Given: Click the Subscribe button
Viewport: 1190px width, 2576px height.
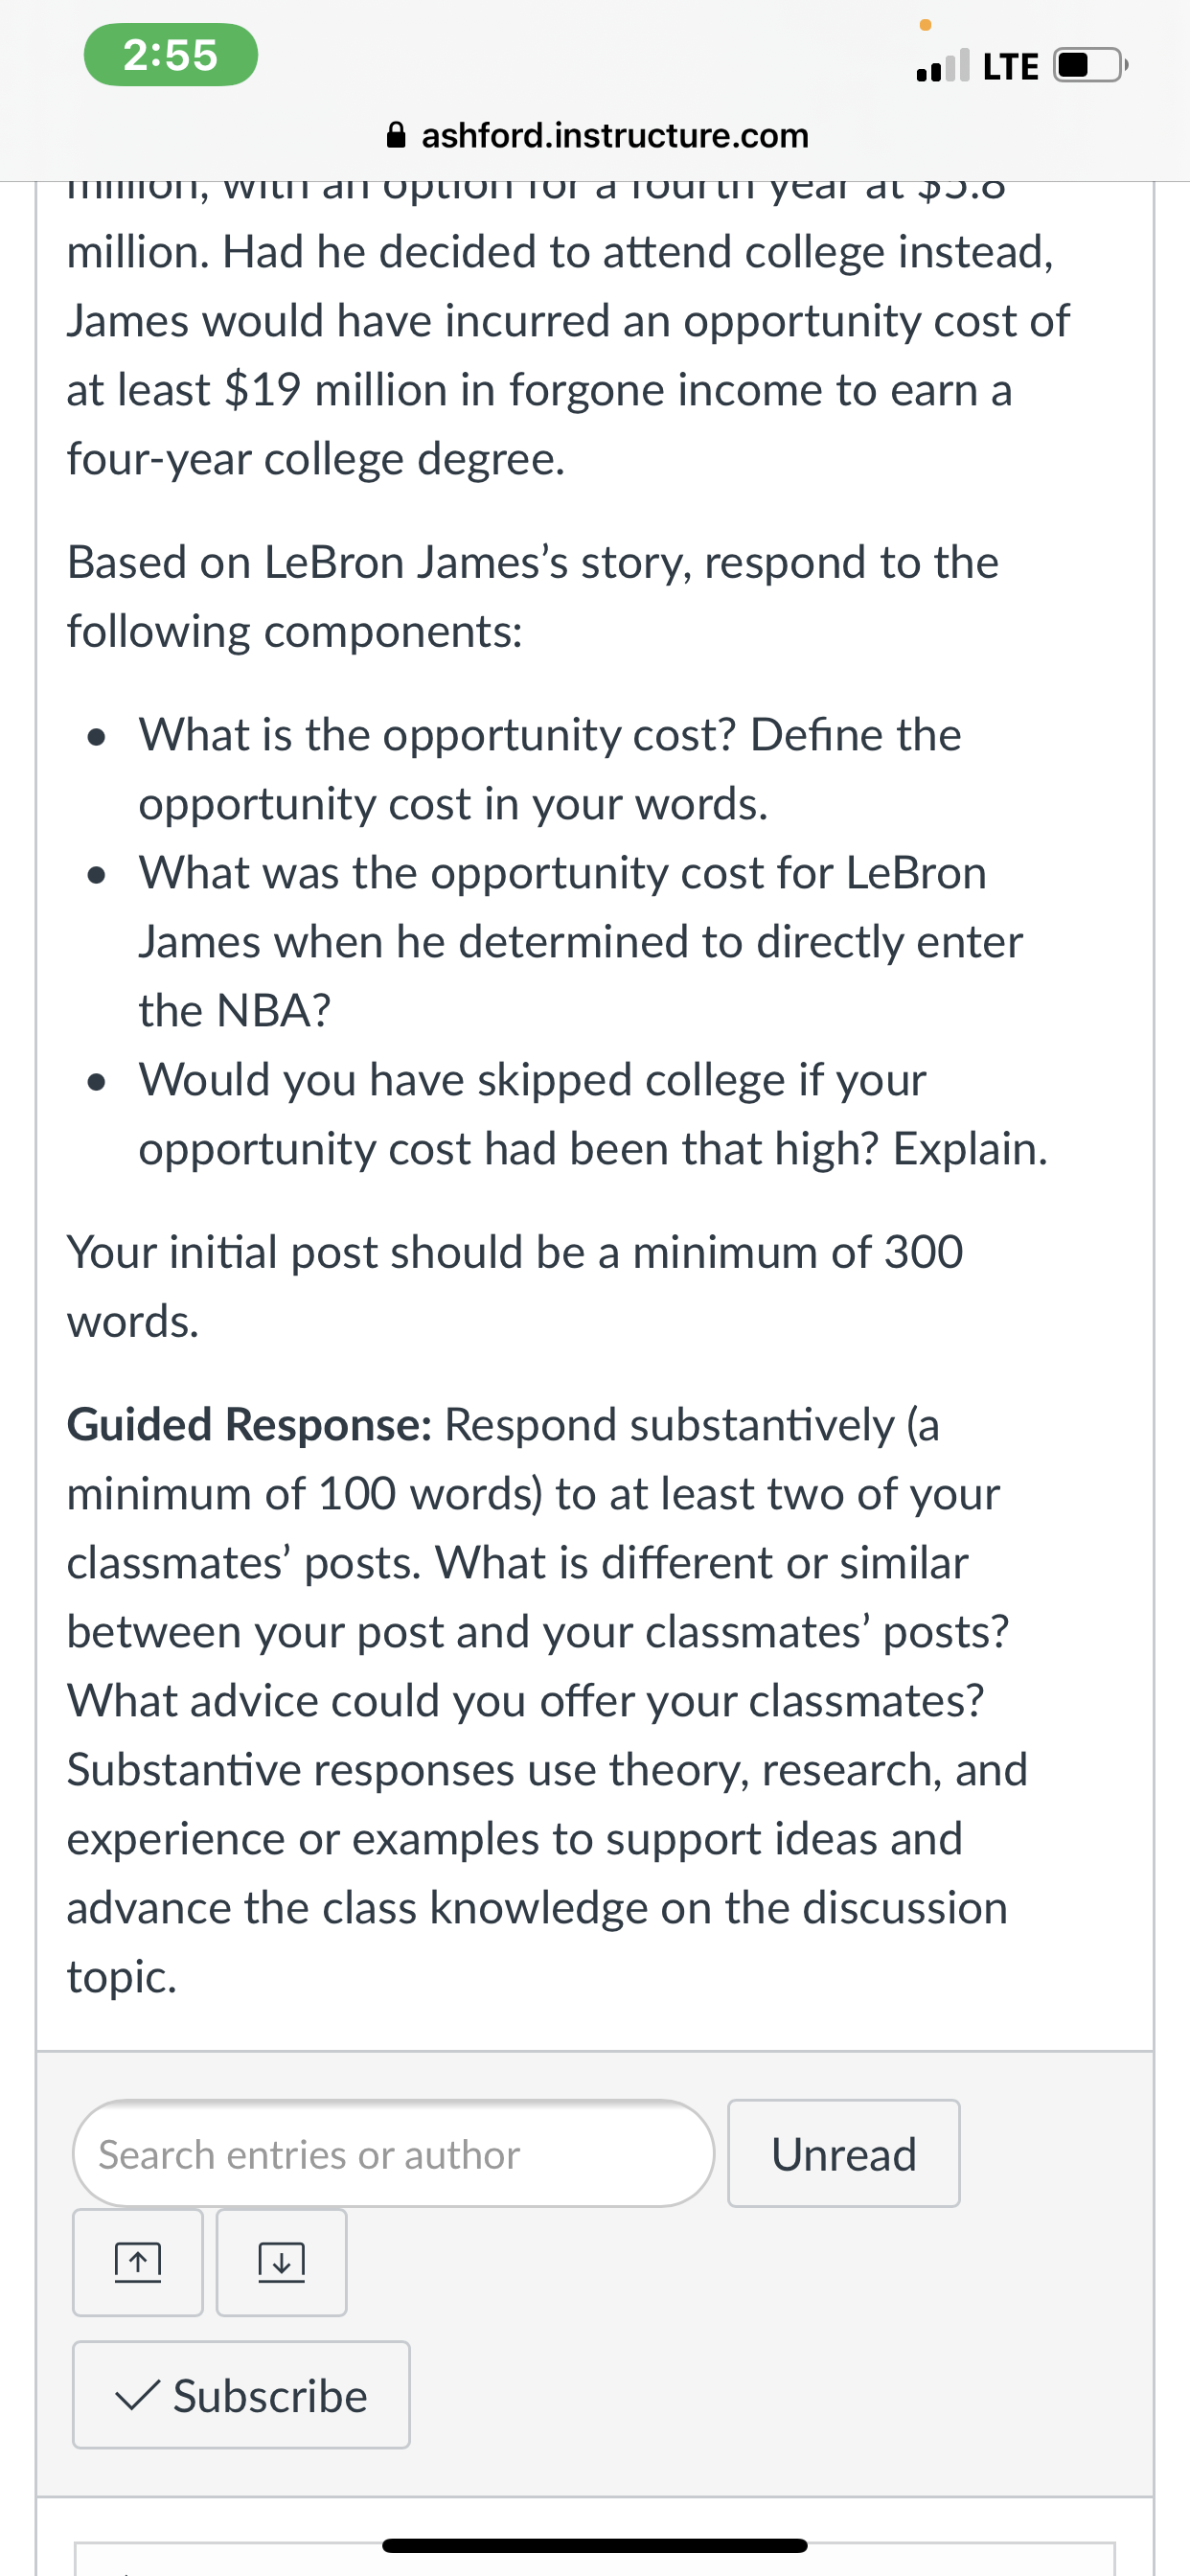Looking at the screenshot, I should pos(241,2395).
